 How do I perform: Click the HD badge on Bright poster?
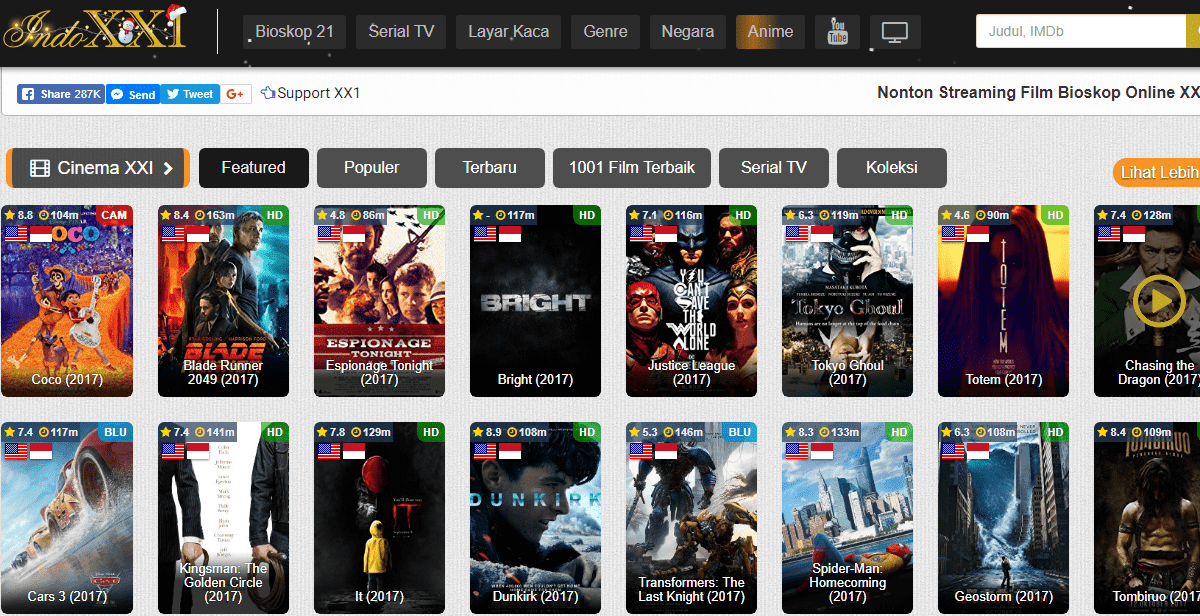point(587,215)
